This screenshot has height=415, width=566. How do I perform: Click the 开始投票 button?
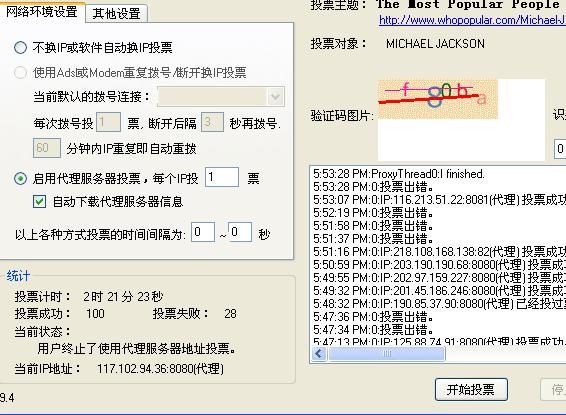(471, 389)
